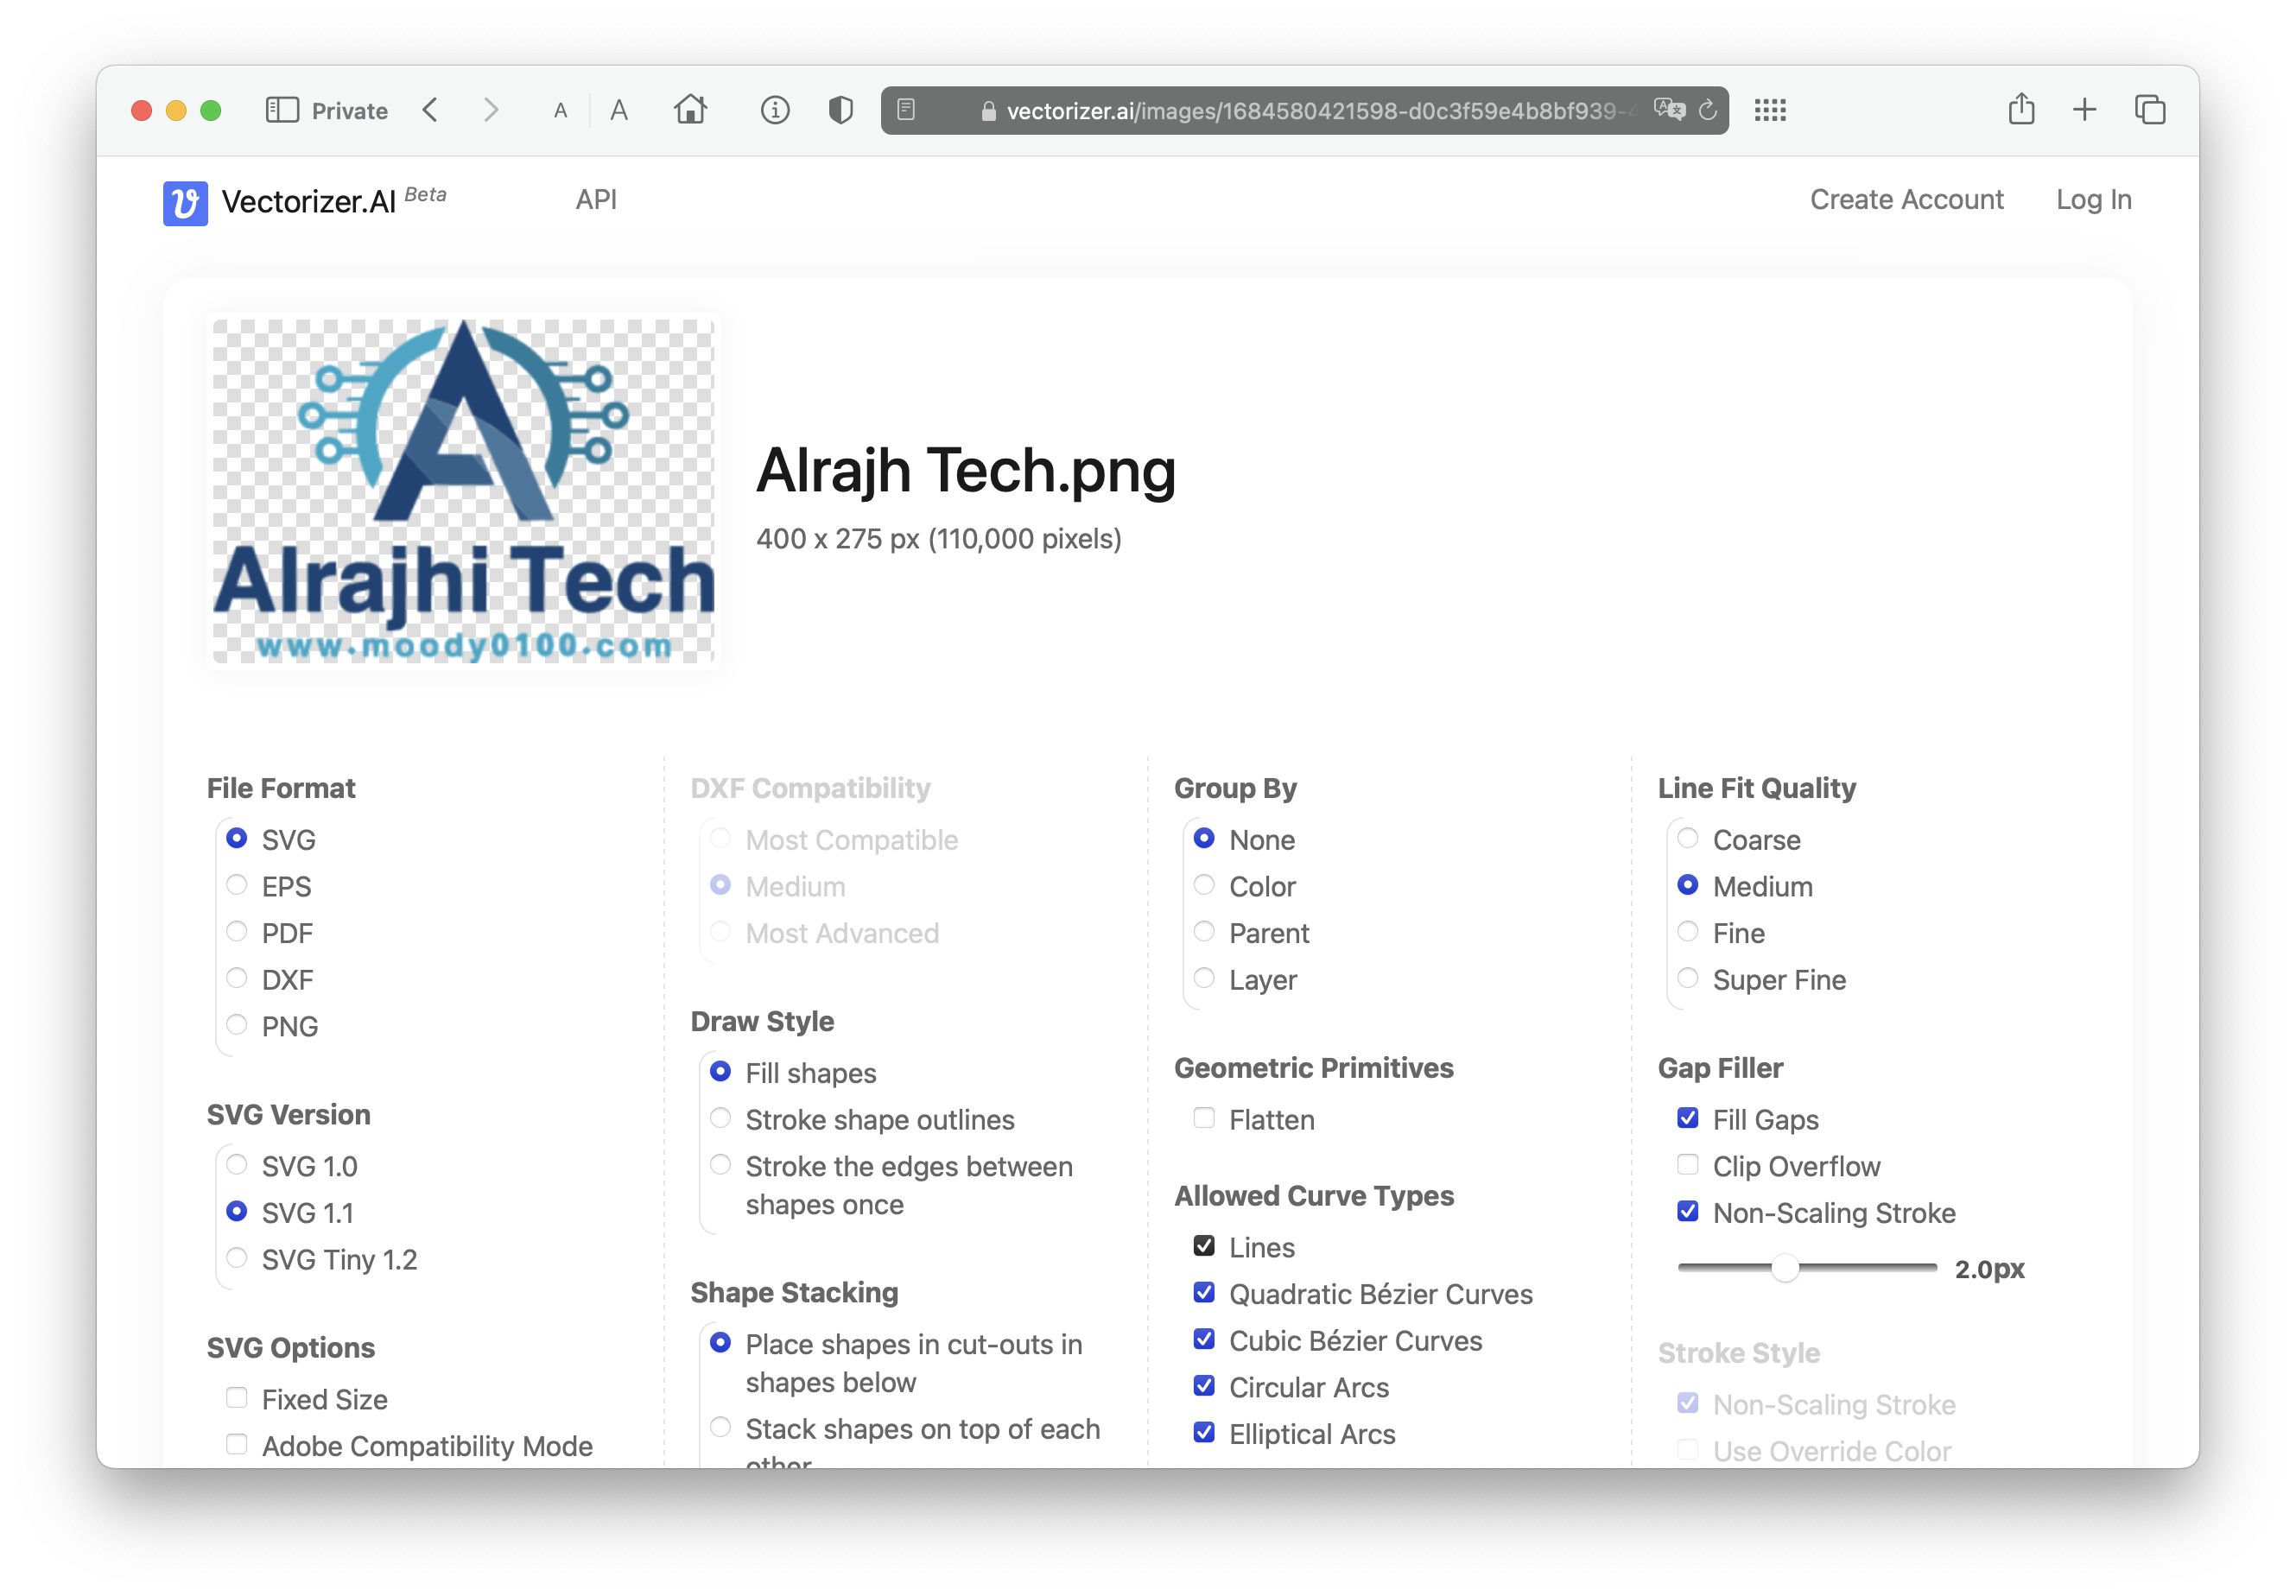Select Stroke the edges between shapes once
2296x1596 pixels.
point(720,1165)
